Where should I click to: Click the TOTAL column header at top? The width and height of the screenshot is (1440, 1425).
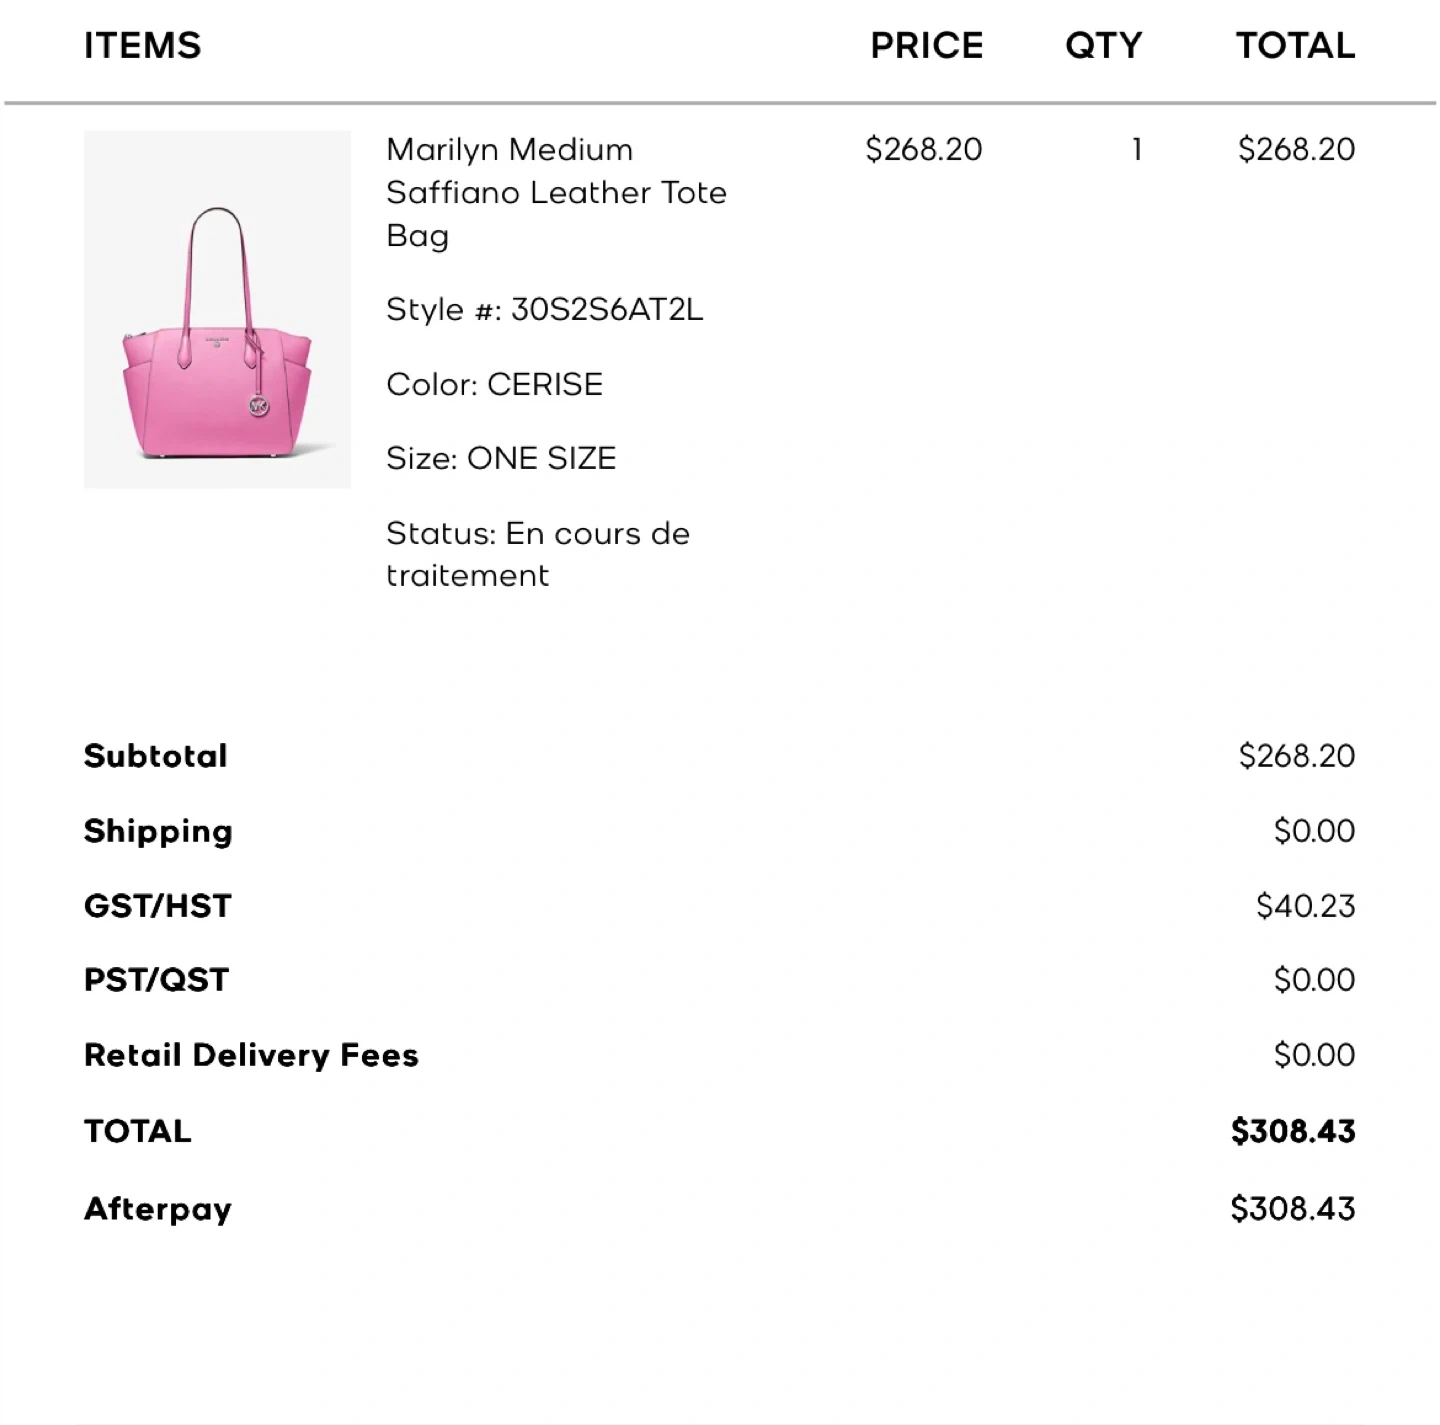tap(1295, 46)
